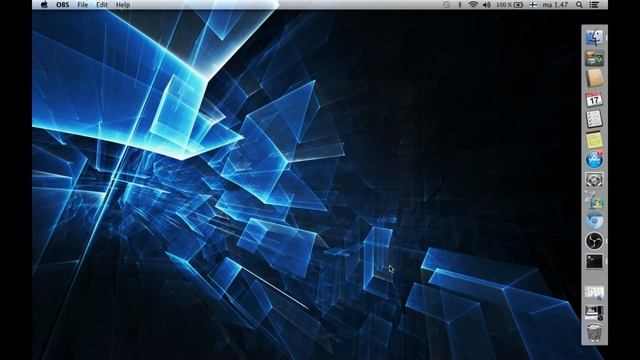This screenshot has width=640, height=360.
Task: Open the minimized window thumbnail in dock
Action: tap(594, 313)
